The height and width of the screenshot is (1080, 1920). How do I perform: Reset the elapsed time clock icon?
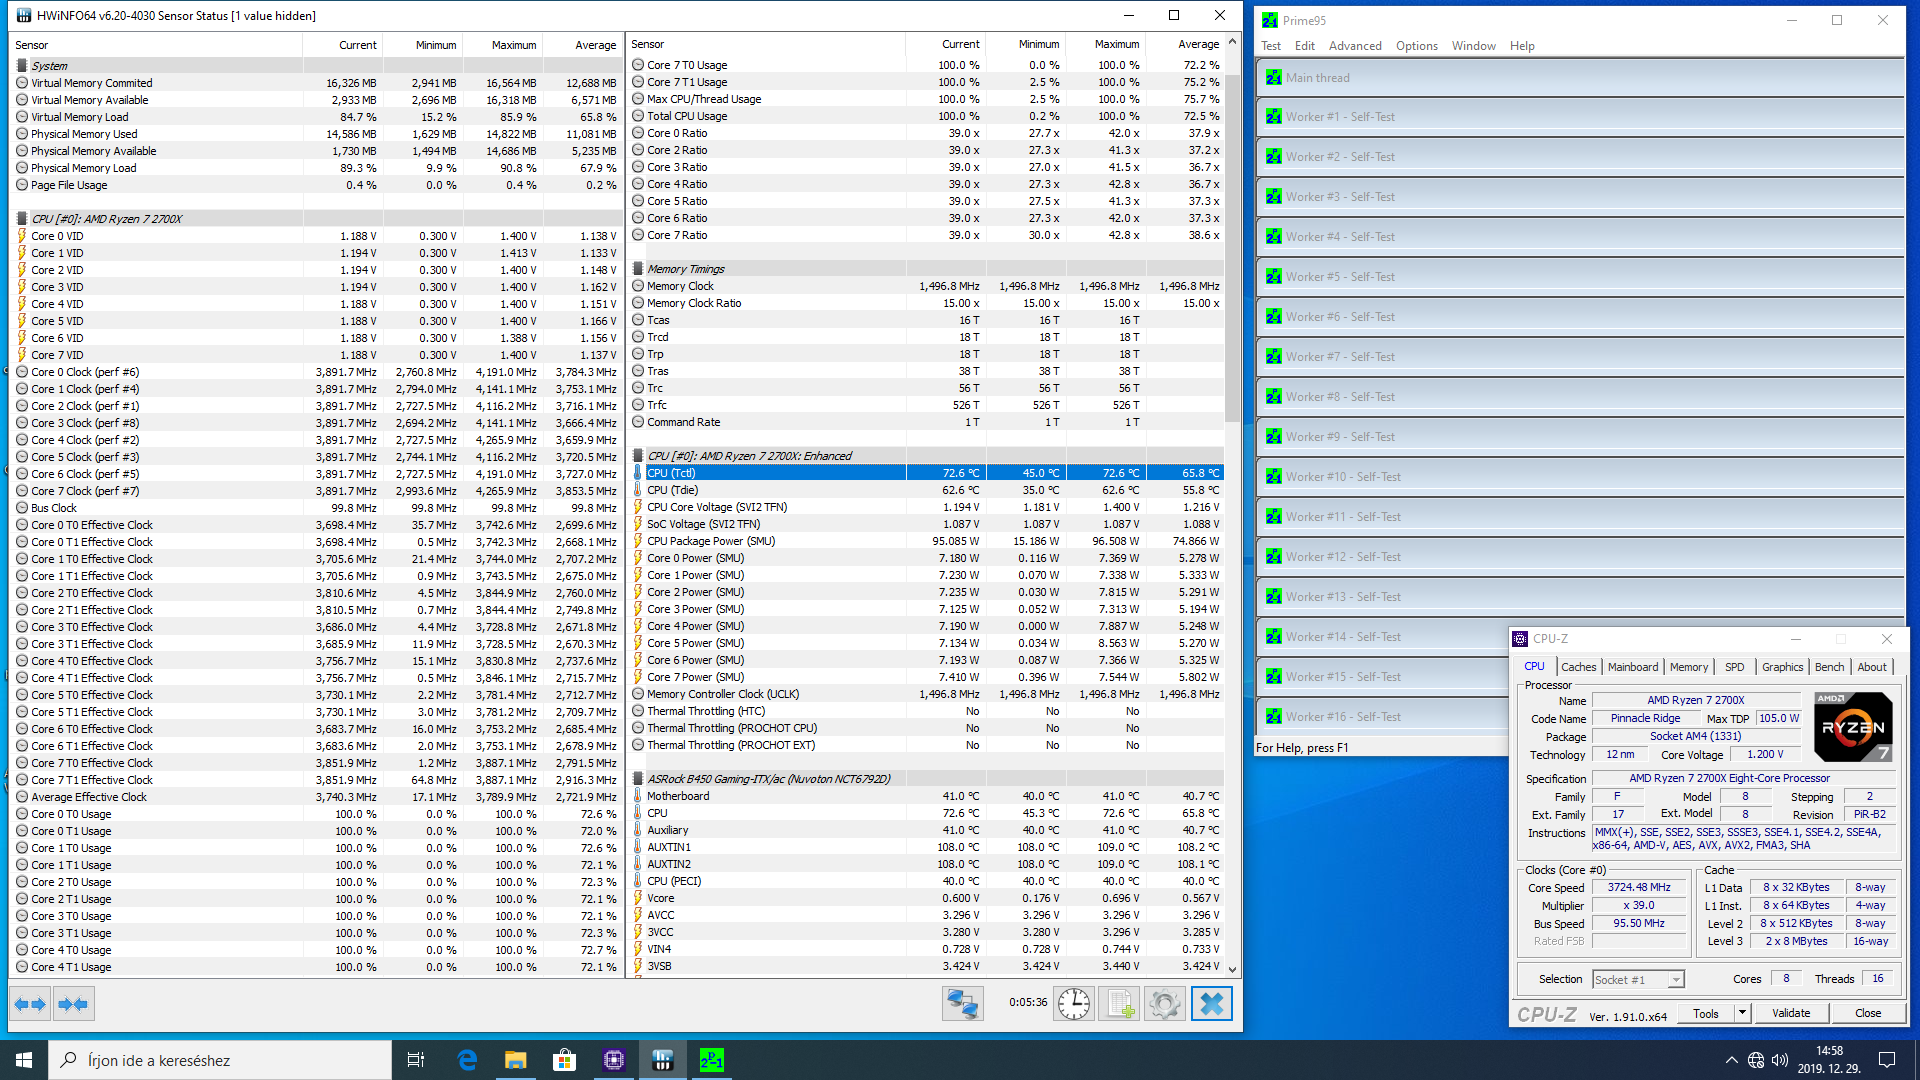click(1074, 1004)
